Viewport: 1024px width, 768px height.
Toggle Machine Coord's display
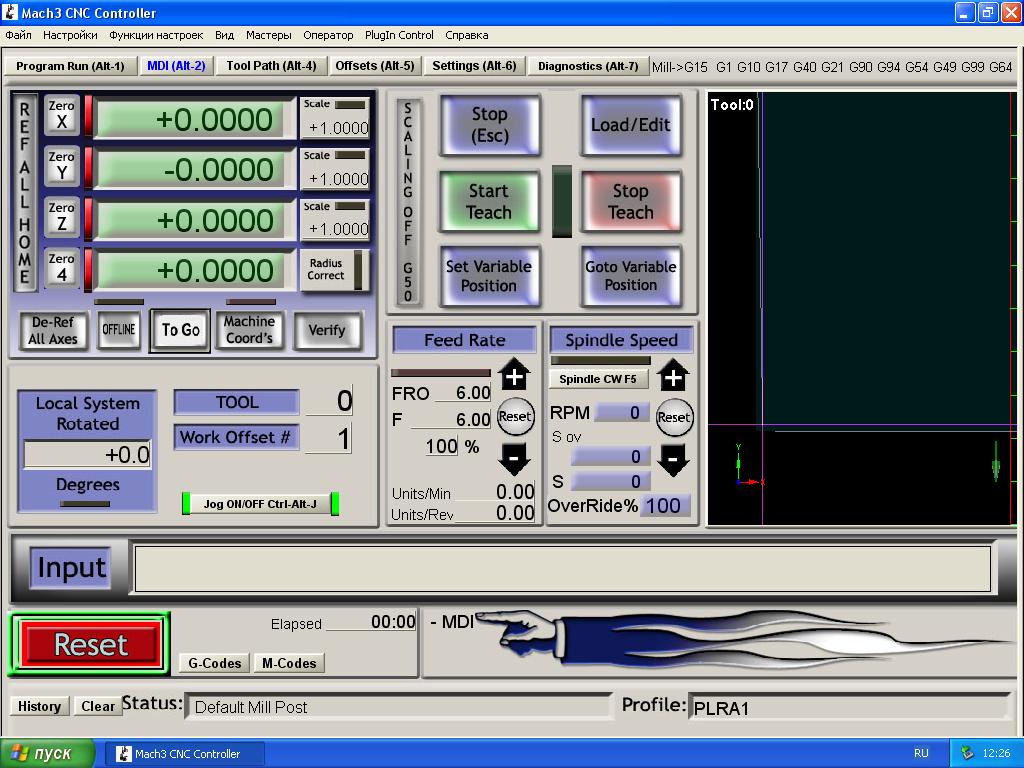click(249, 330)
